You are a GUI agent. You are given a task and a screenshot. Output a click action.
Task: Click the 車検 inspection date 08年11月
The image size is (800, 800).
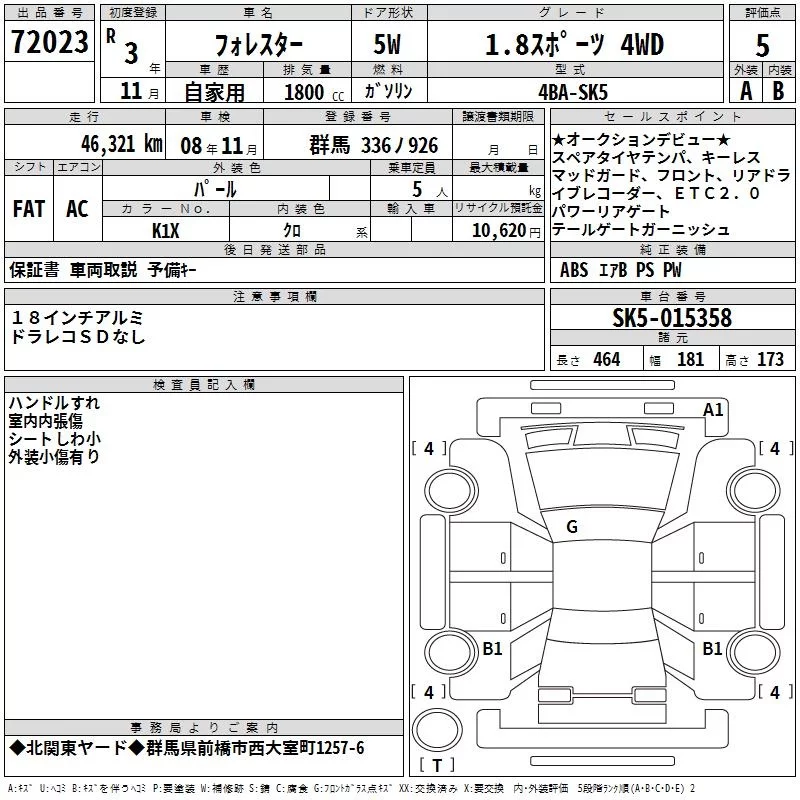point(219,146)
